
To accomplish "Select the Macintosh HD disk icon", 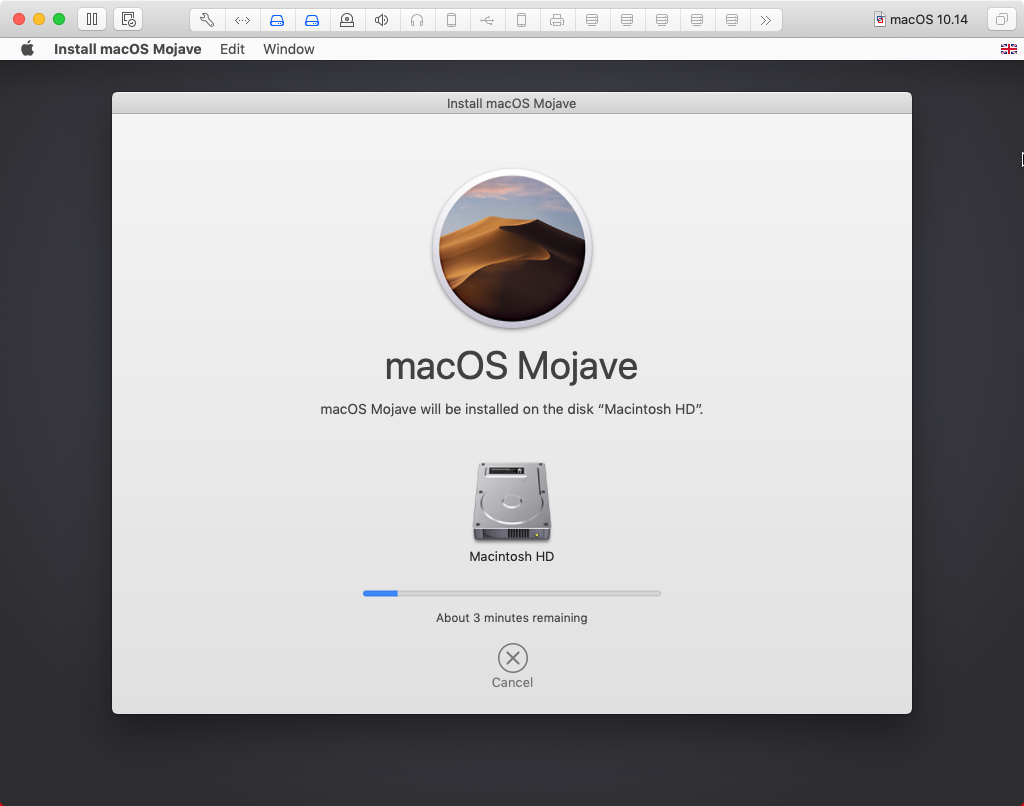I will pyautogui.click(x=511, y=500).
